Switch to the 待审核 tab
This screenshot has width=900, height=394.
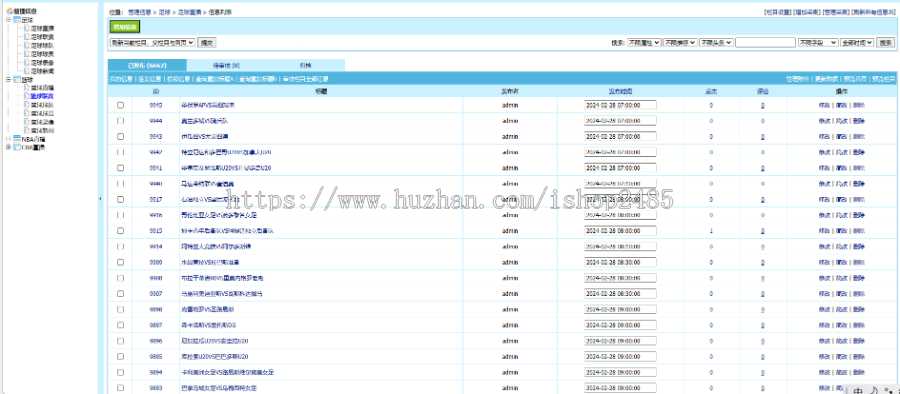click(226, 65)
